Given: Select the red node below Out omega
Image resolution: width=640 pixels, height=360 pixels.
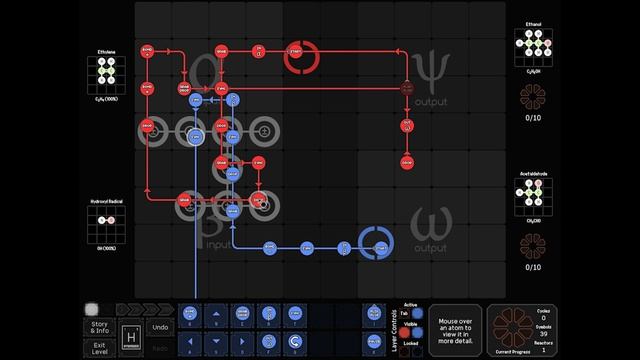Looking at the screenshot, I should [407, 162].
